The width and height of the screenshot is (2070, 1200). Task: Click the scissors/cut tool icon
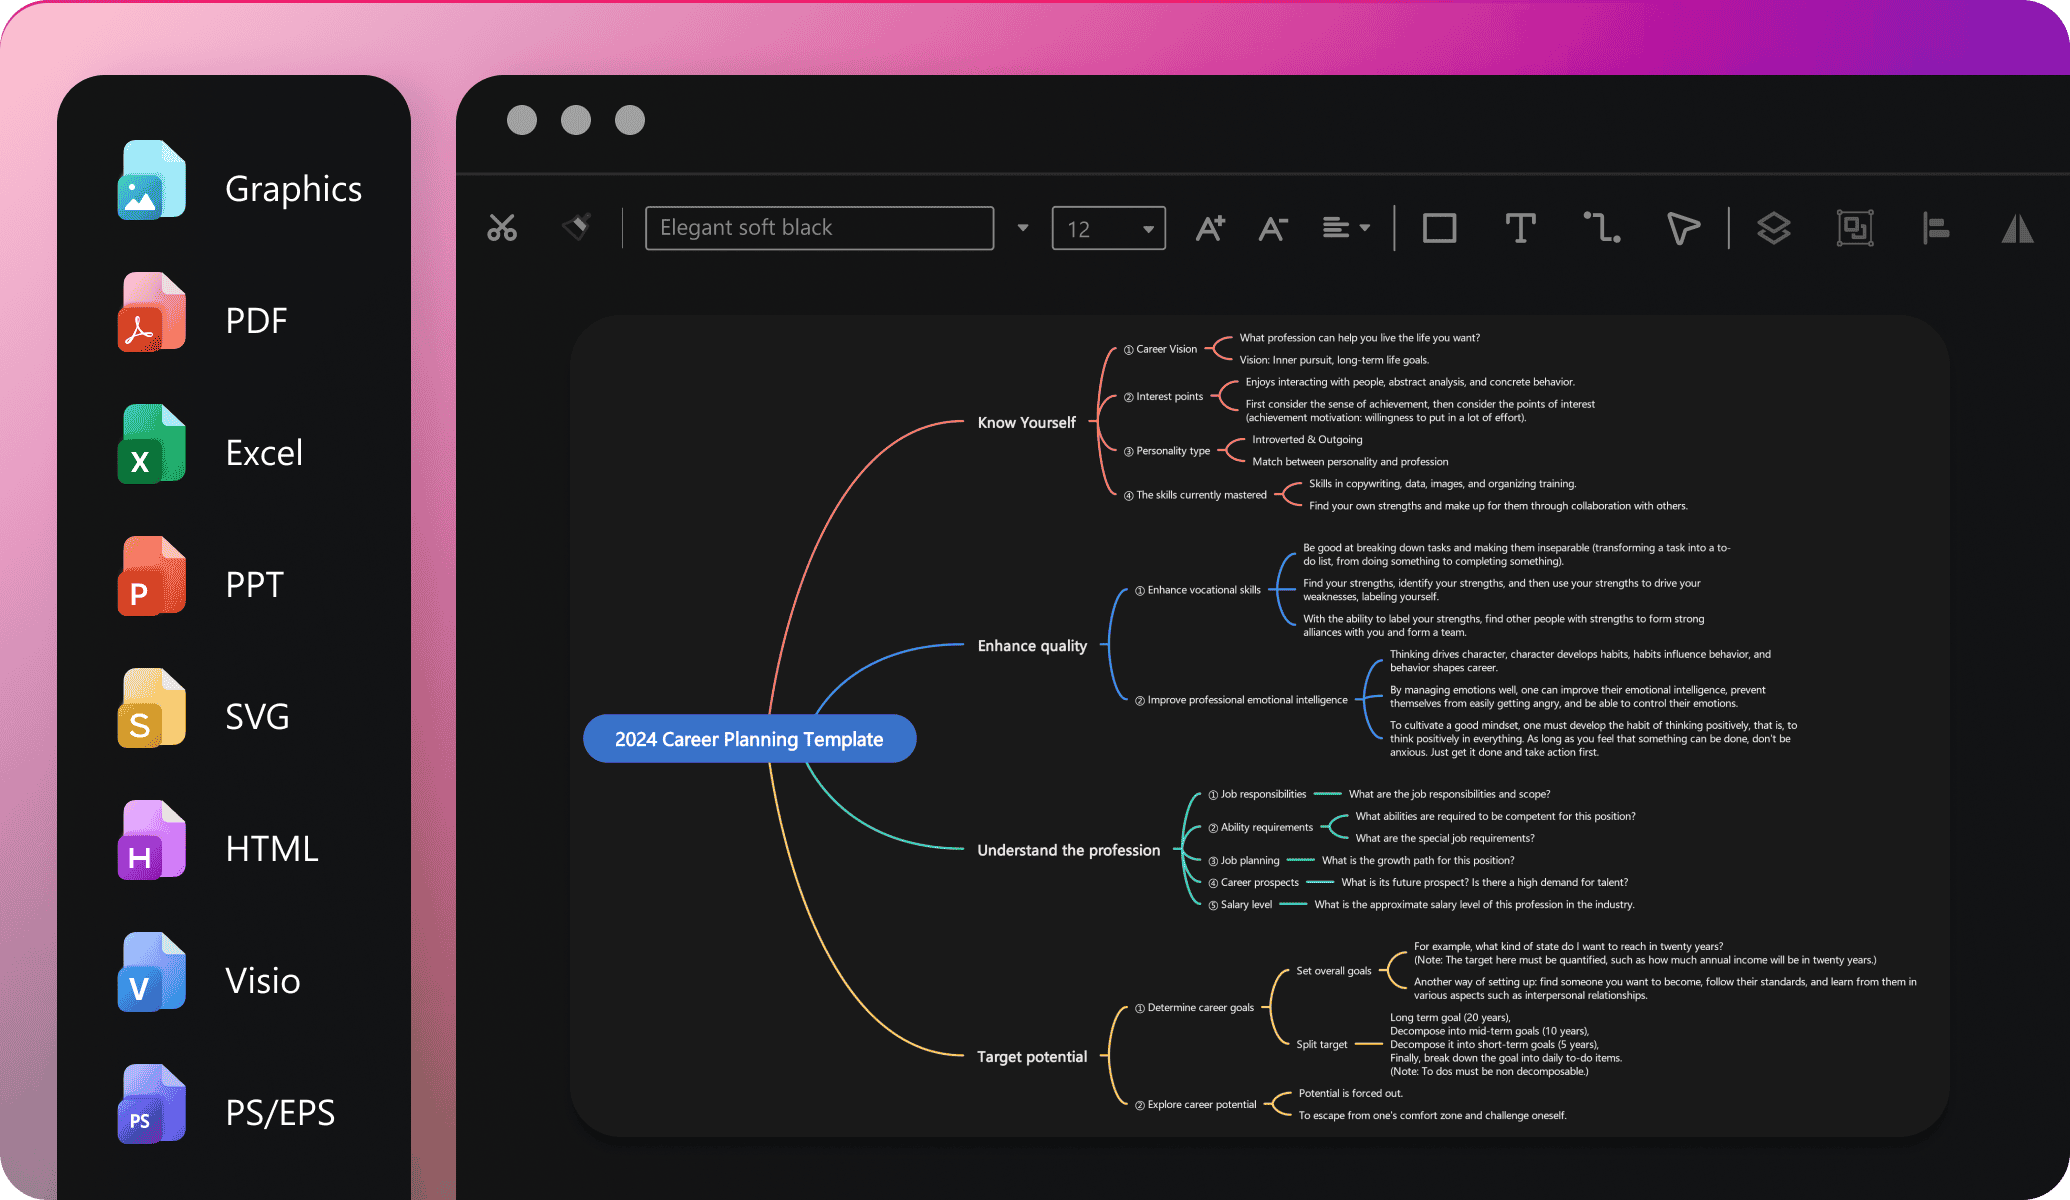503,226
